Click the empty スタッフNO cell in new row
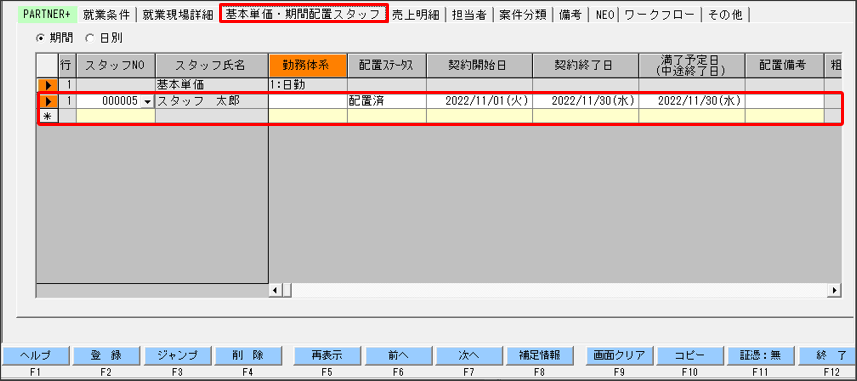 coord(116,115)
